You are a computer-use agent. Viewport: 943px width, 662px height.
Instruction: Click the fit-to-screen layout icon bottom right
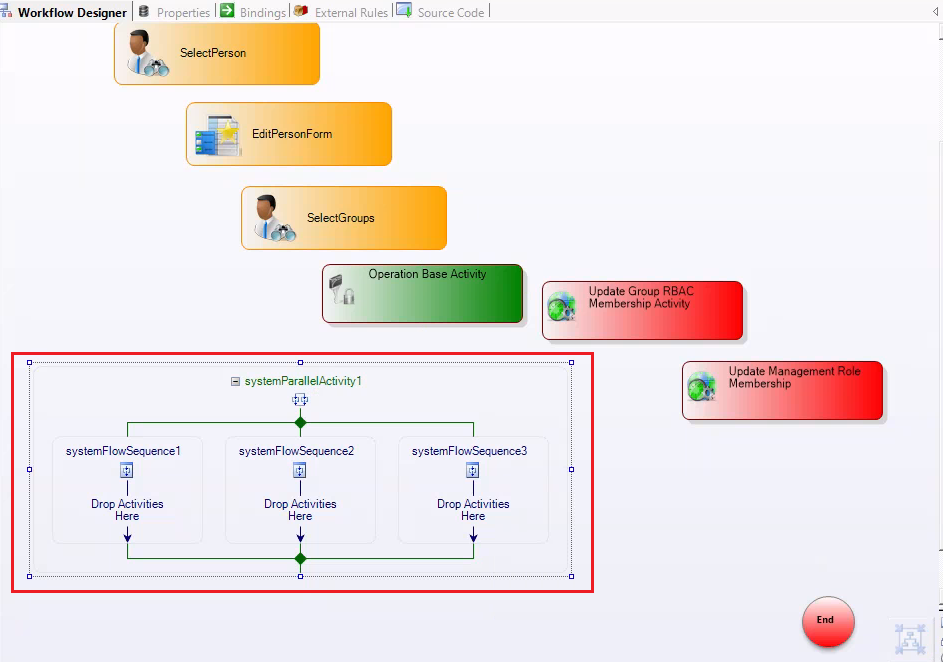(910, 639)
